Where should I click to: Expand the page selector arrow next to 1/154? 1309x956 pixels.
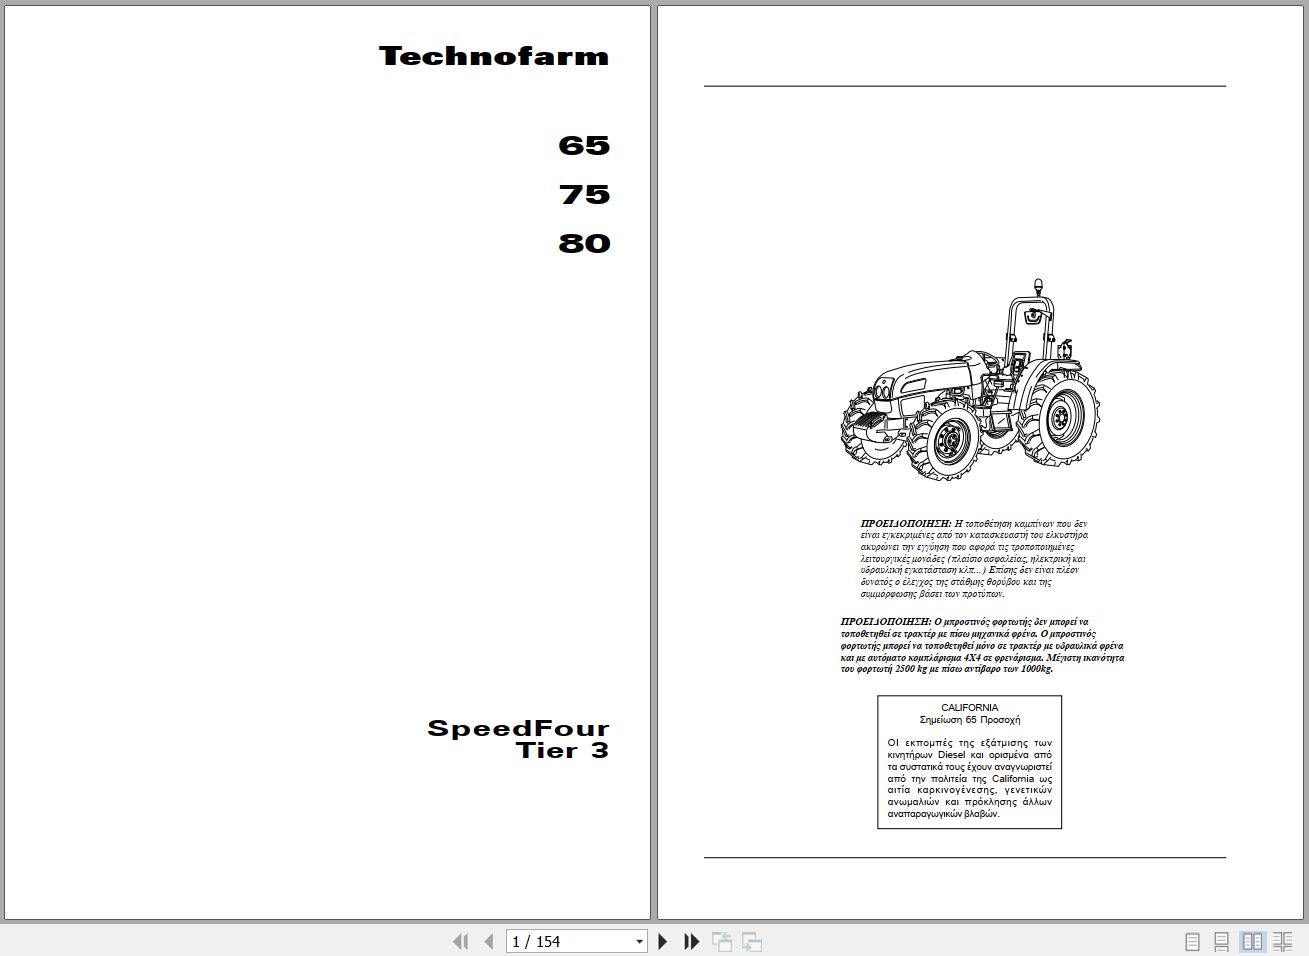(x=638, y=941)
